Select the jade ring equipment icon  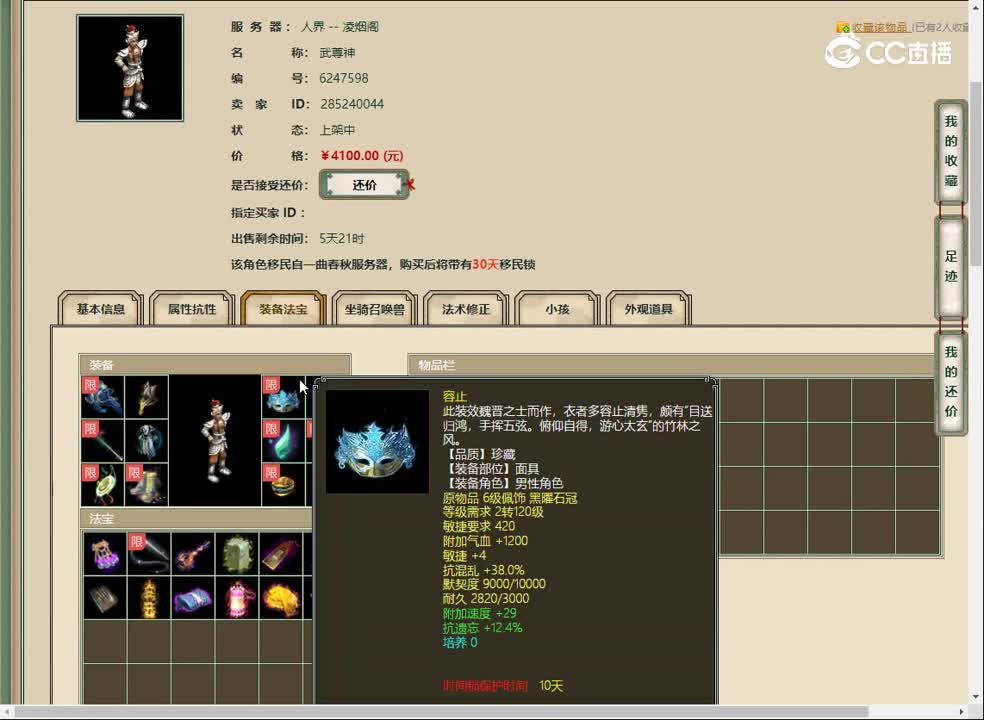(104, 484)
